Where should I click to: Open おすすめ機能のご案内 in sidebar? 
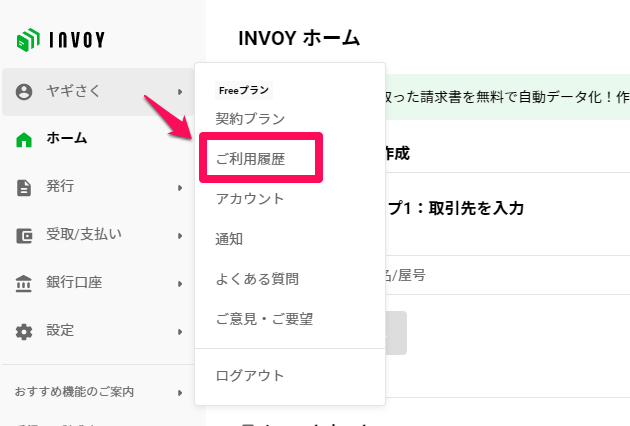click(x=74, y=392)
